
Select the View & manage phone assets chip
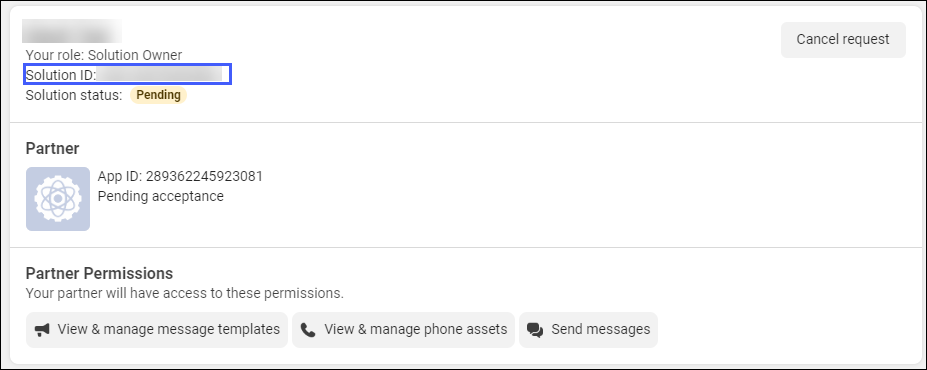(403, 330)
